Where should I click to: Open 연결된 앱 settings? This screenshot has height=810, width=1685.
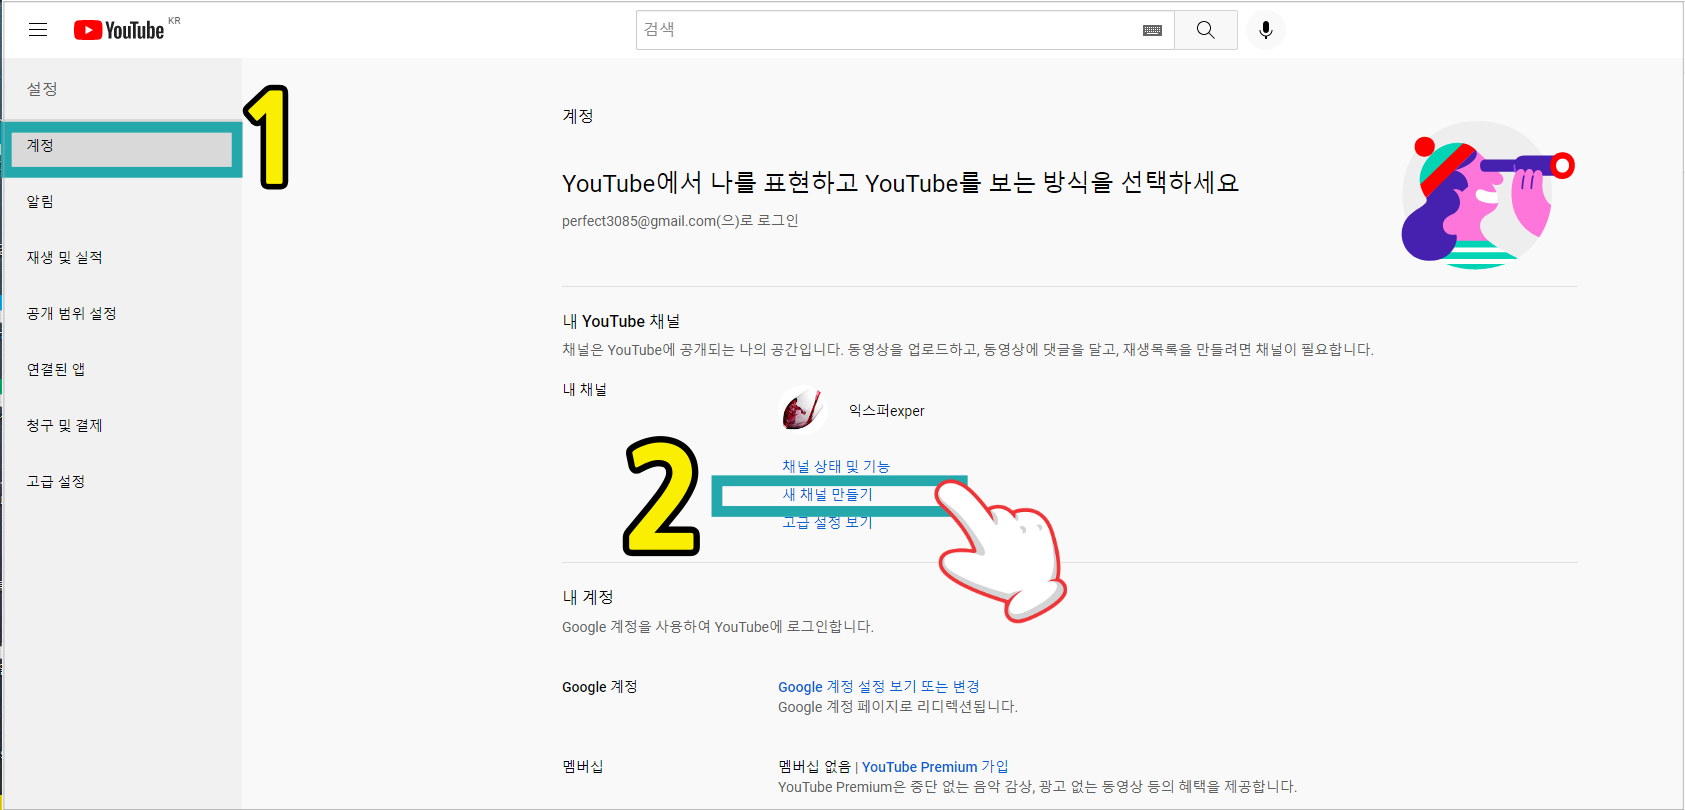click(121, 370)
